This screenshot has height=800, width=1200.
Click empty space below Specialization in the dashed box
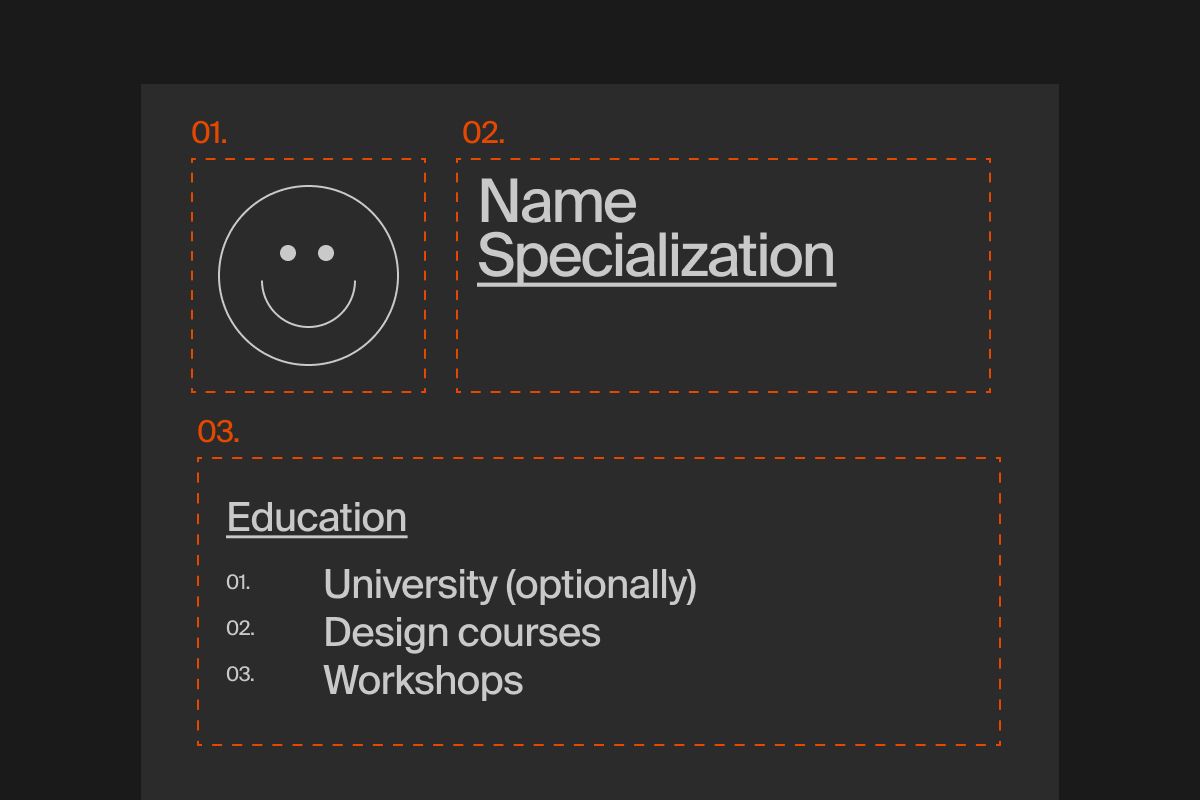pyautogui.click(x=720, y=340)
